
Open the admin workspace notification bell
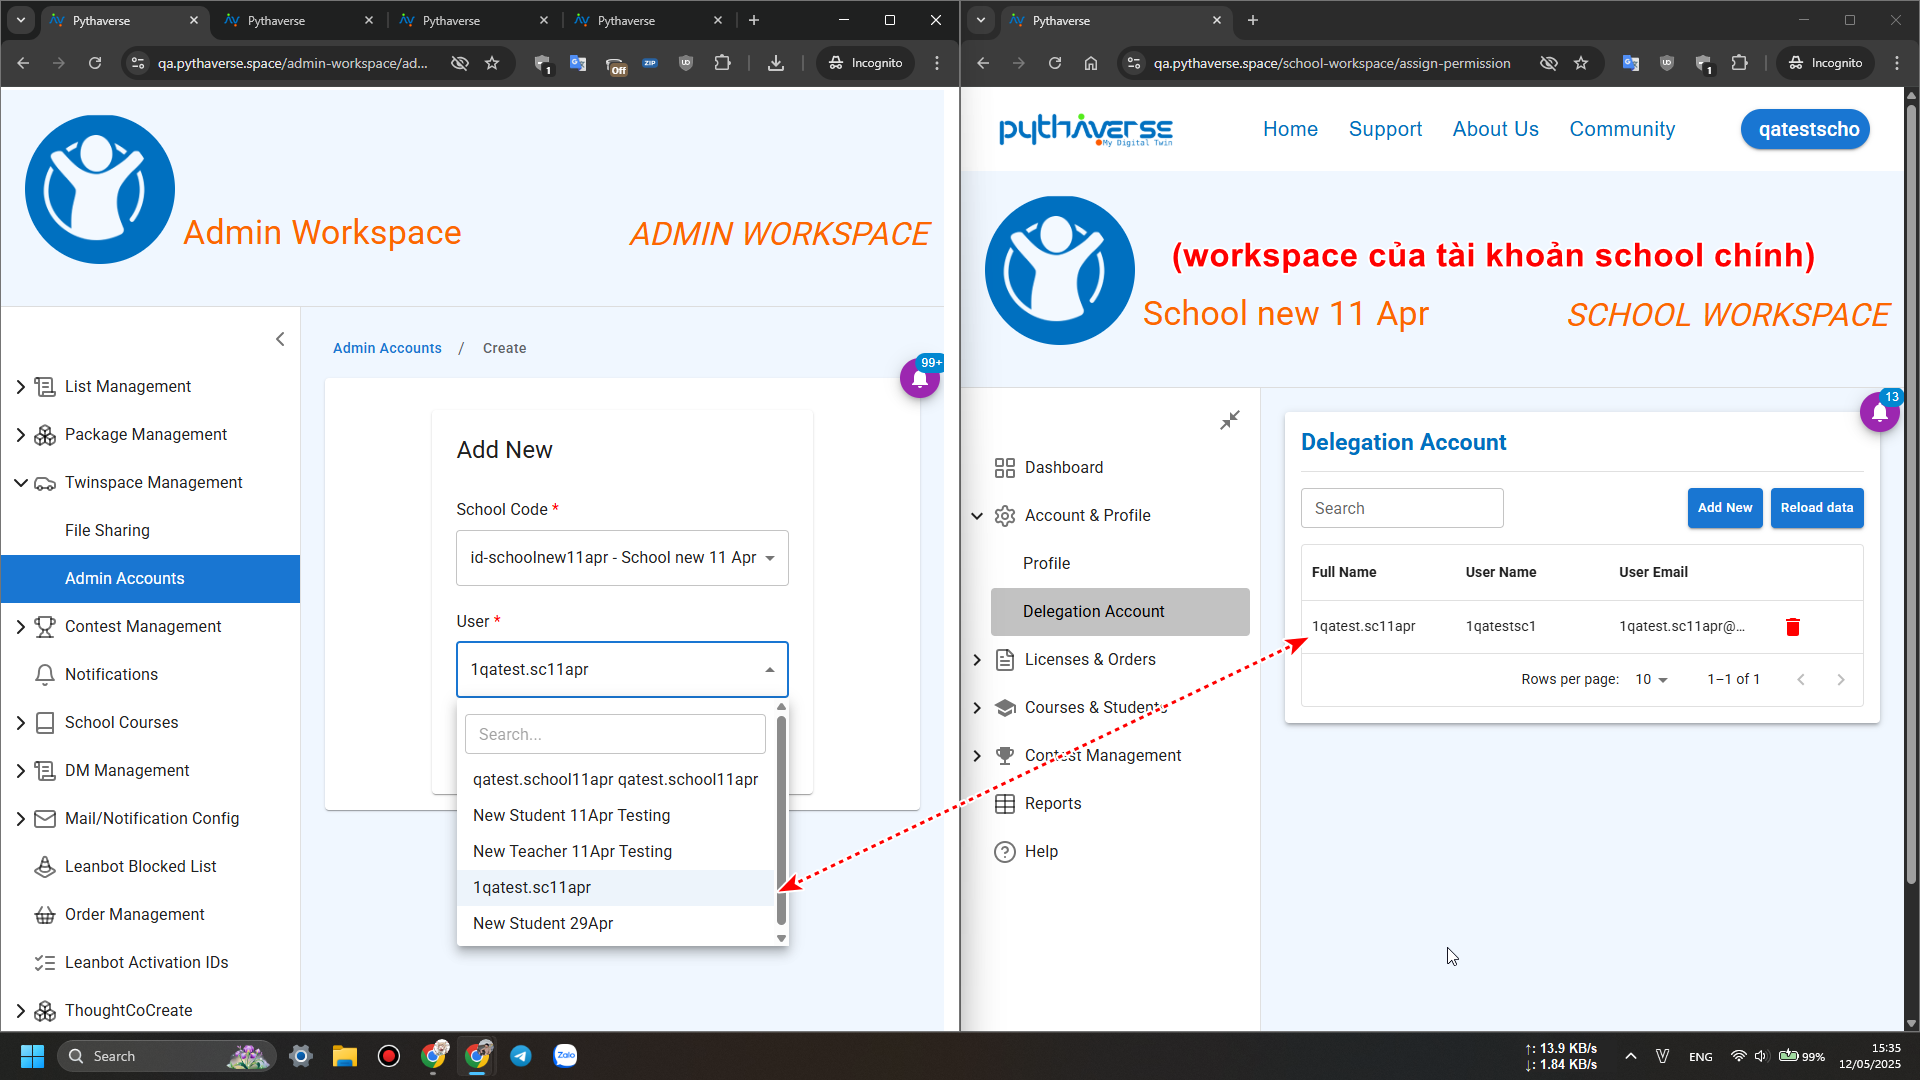919,378
